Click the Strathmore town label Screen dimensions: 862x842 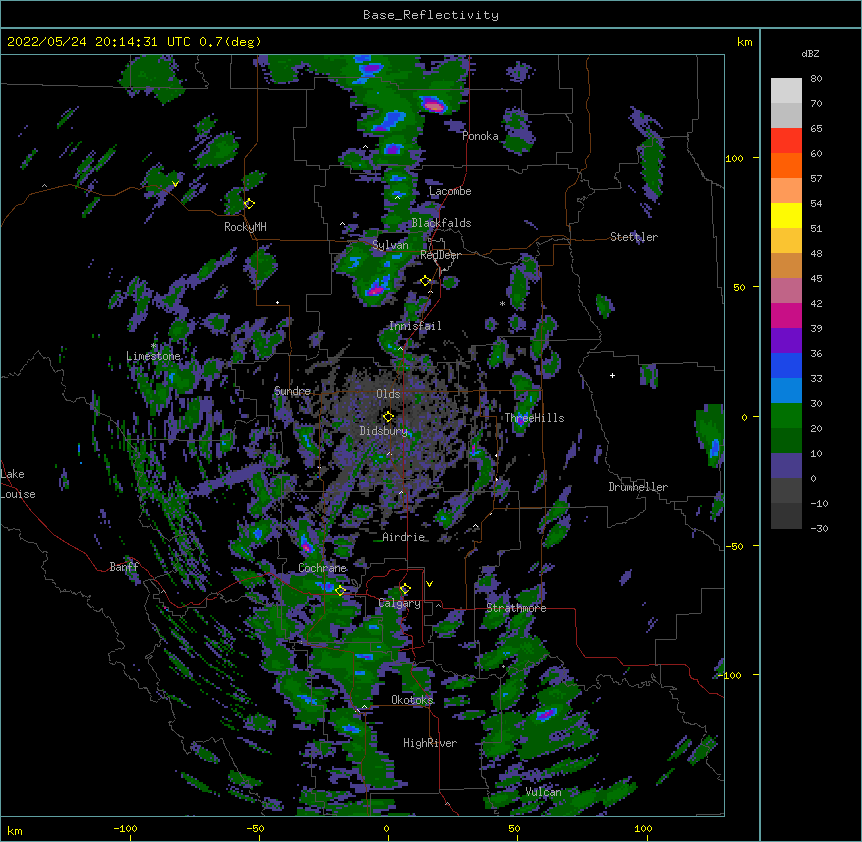click(x=516, y=608)
